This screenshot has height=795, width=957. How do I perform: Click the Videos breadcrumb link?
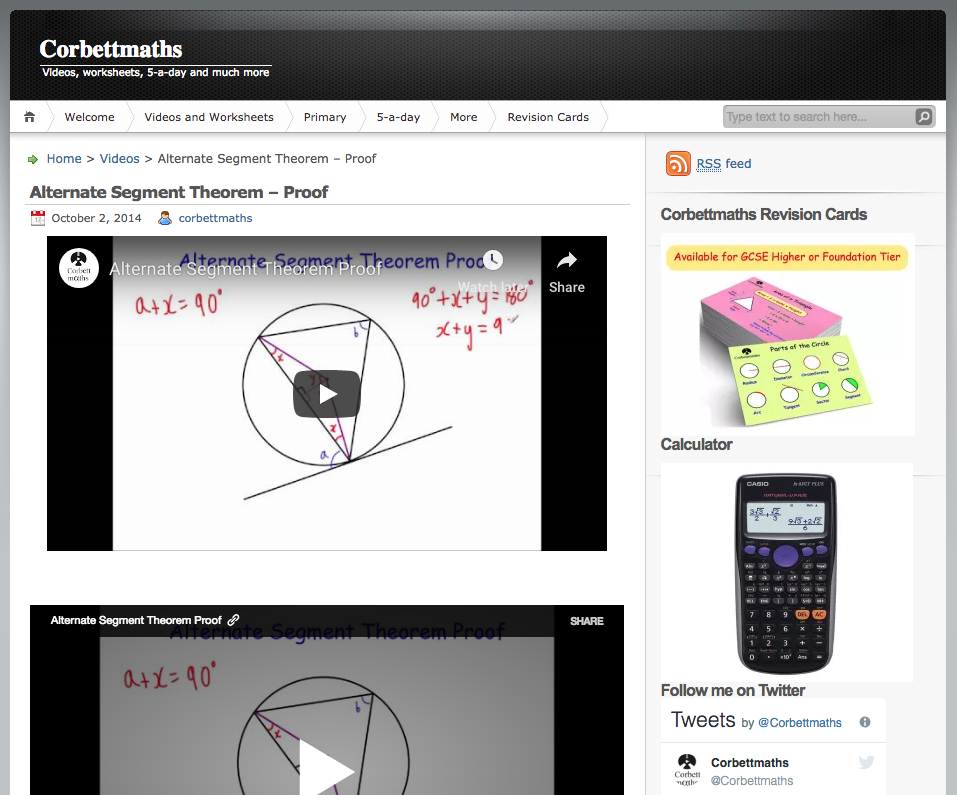(x=119, y=158)
